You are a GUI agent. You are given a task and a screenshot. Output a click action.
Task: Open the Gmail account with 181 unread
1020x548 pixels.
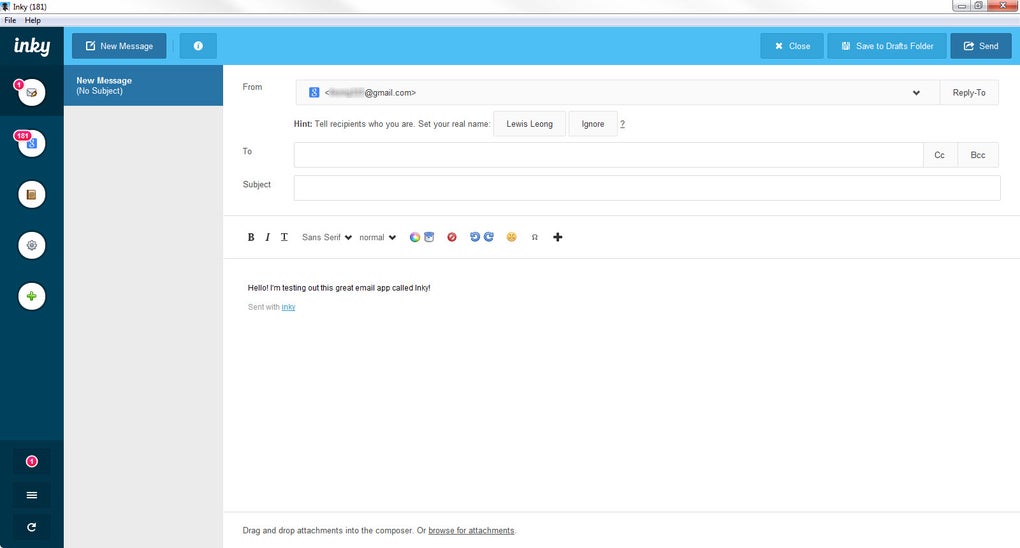coord(31,143)
